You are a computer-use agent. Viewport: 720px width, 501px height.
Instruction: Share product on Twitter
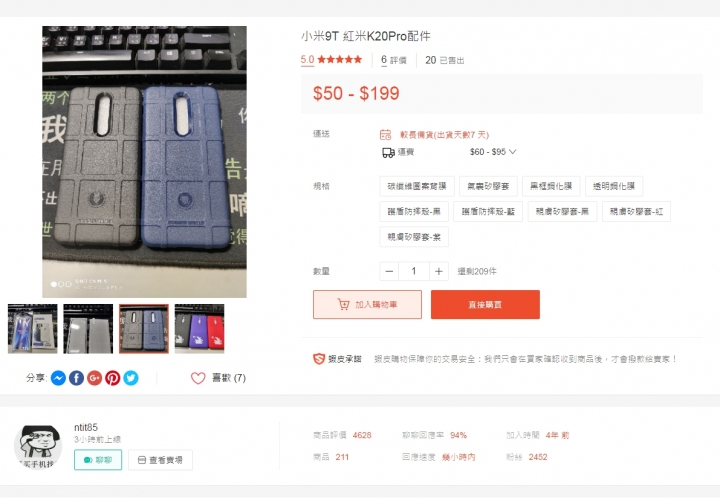pos(131,378)
